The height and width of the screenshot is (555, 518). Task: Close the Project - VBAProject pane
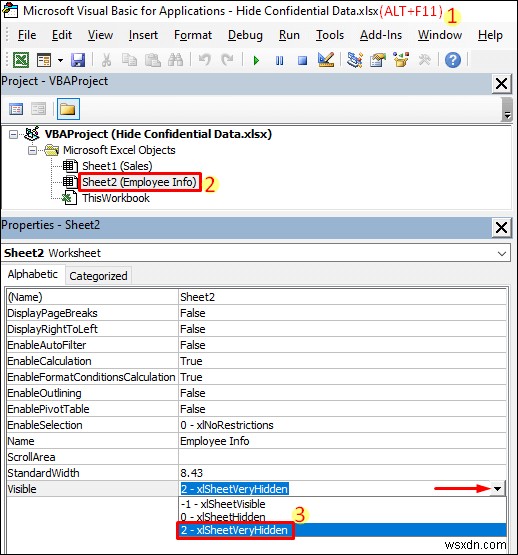click(501, 84)
